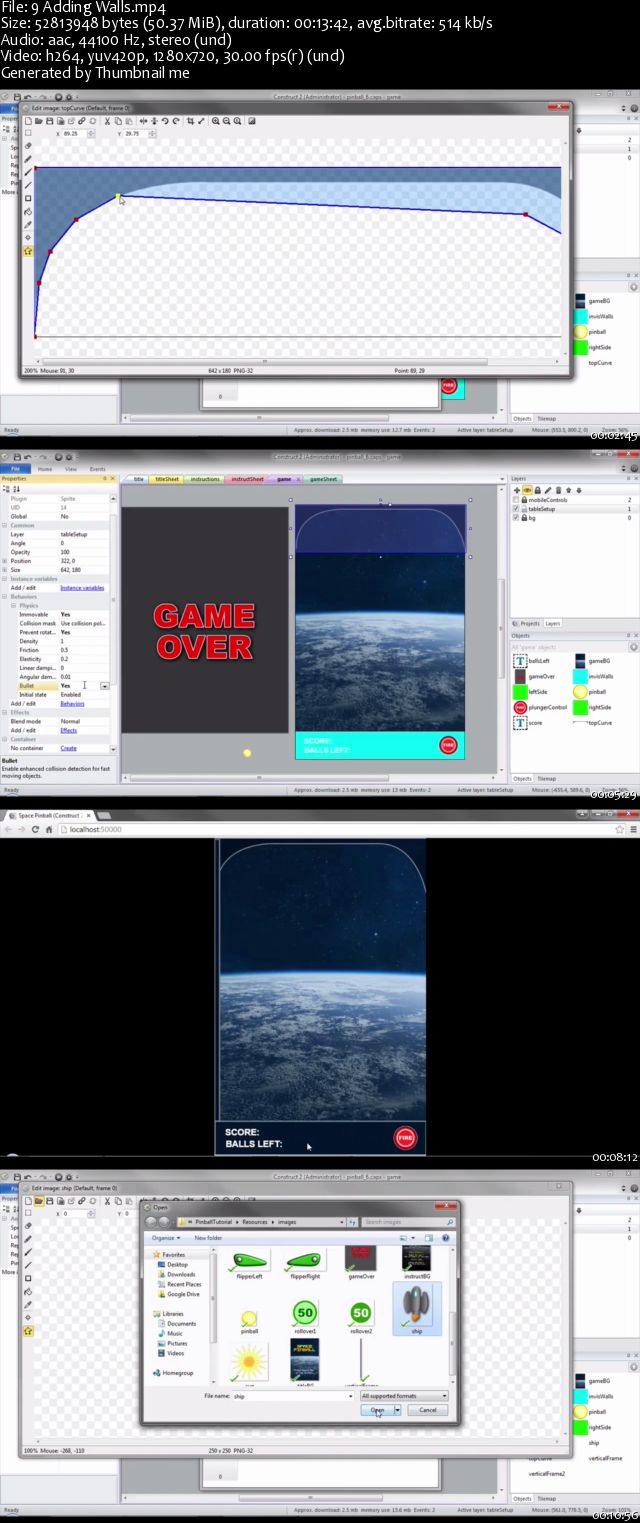Select the ship image file in Open dialog
The image size is (640, 1523).
[416, 1310]
